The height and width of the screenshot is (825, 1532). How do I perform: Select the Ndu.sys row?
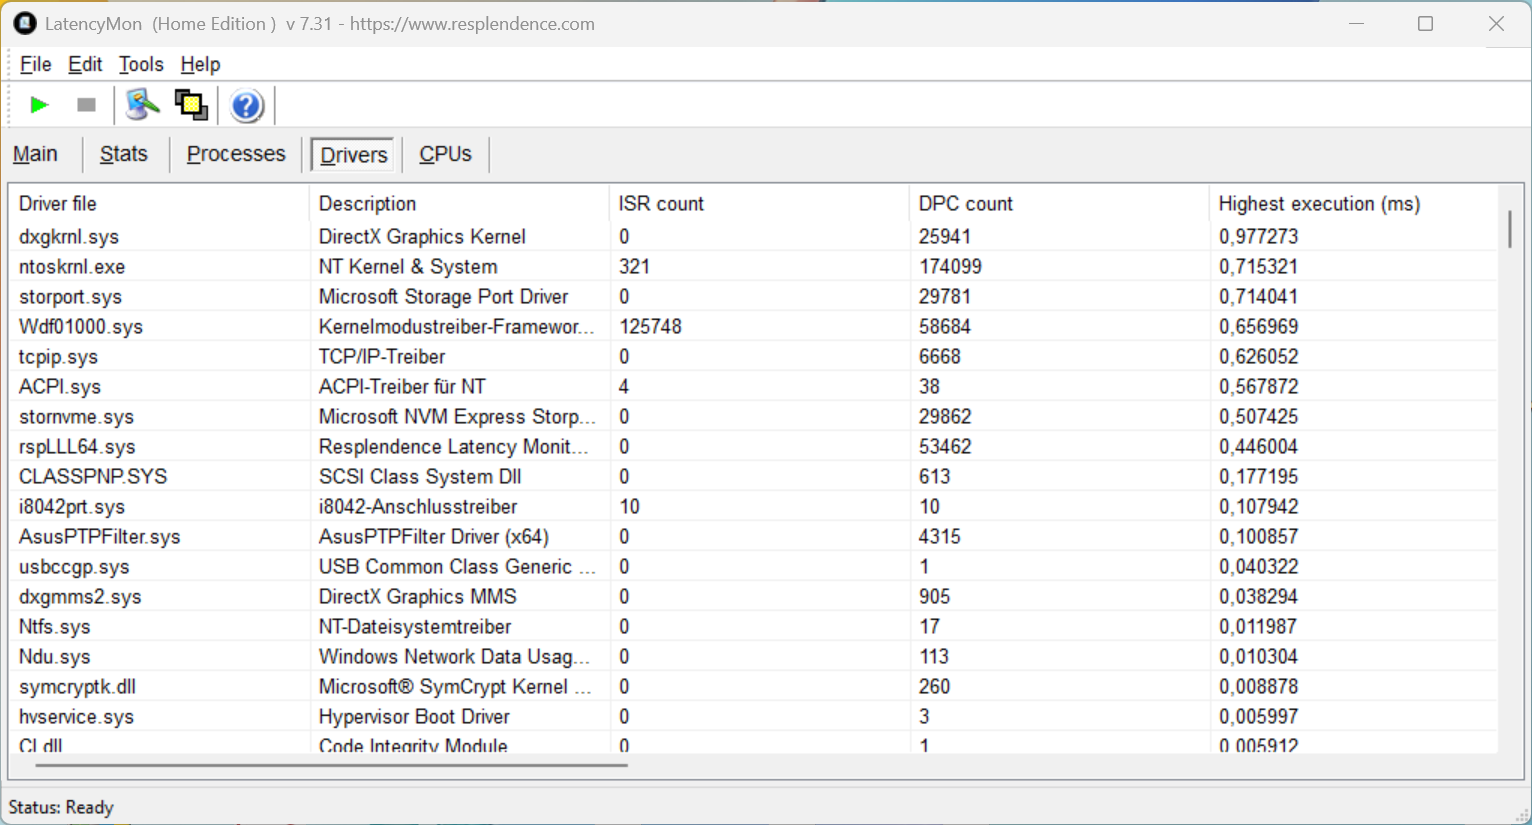pyautogui.click(x=754, y=657)
